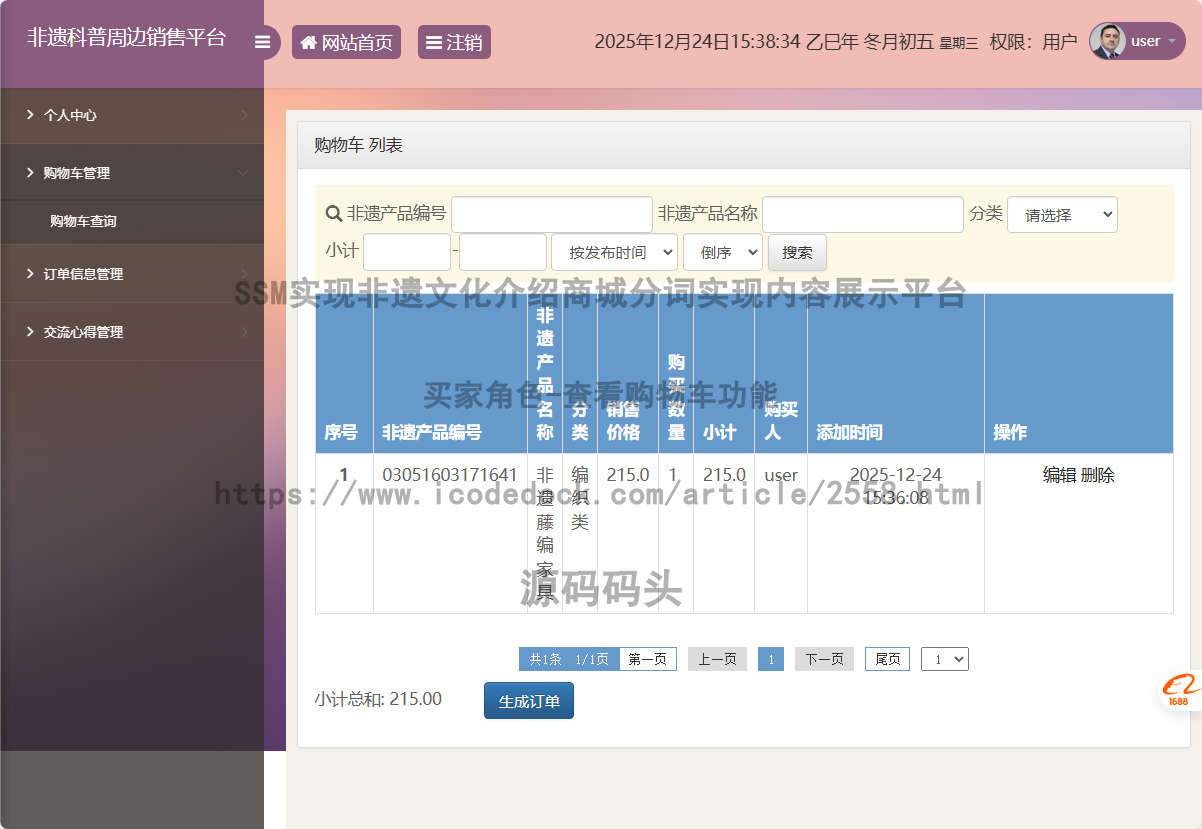Click 删除 link in cart row

point(1098,475)
